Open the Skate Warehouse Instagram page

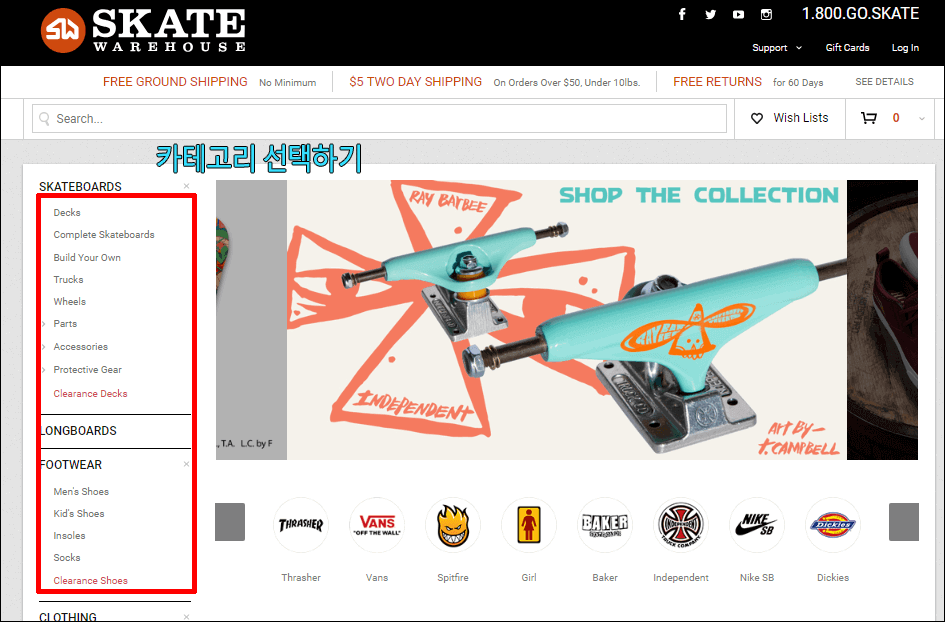click(767, 14)
